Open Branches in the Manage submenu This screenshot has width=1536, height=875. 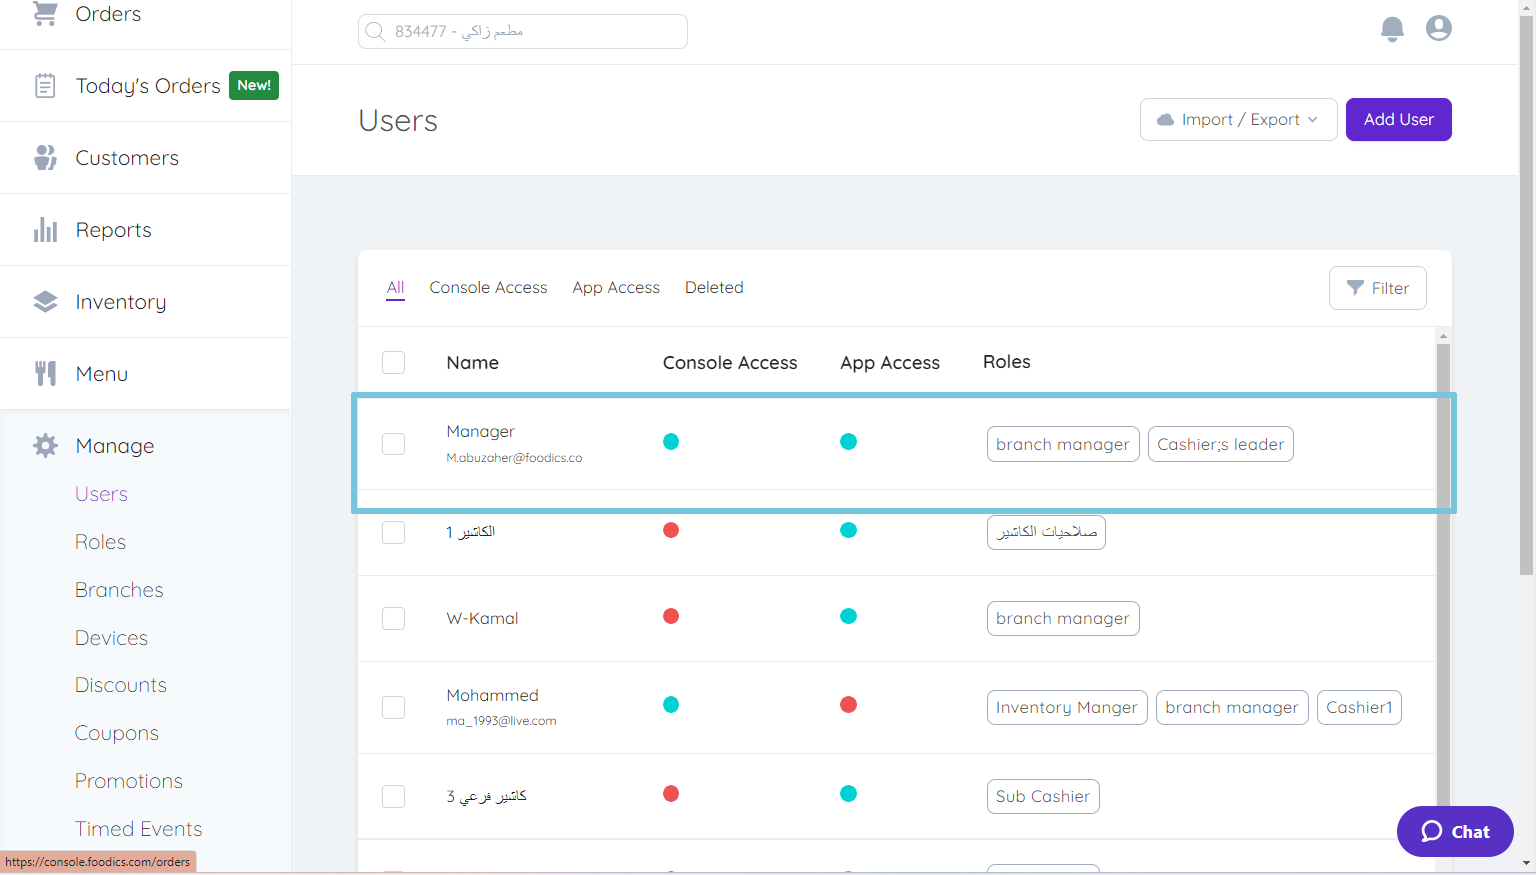(119, 590)
